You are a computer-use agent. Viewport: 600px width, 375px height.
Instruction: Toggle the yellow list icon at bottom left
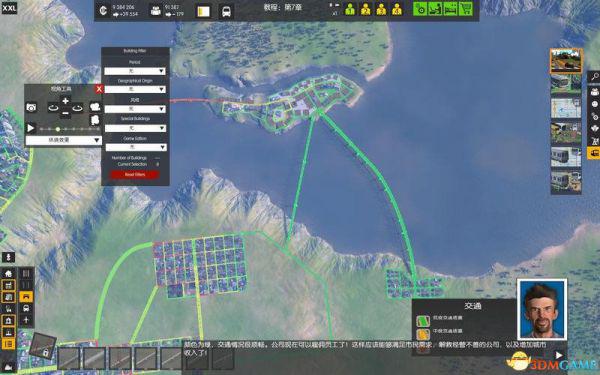(x=8, y=344)
